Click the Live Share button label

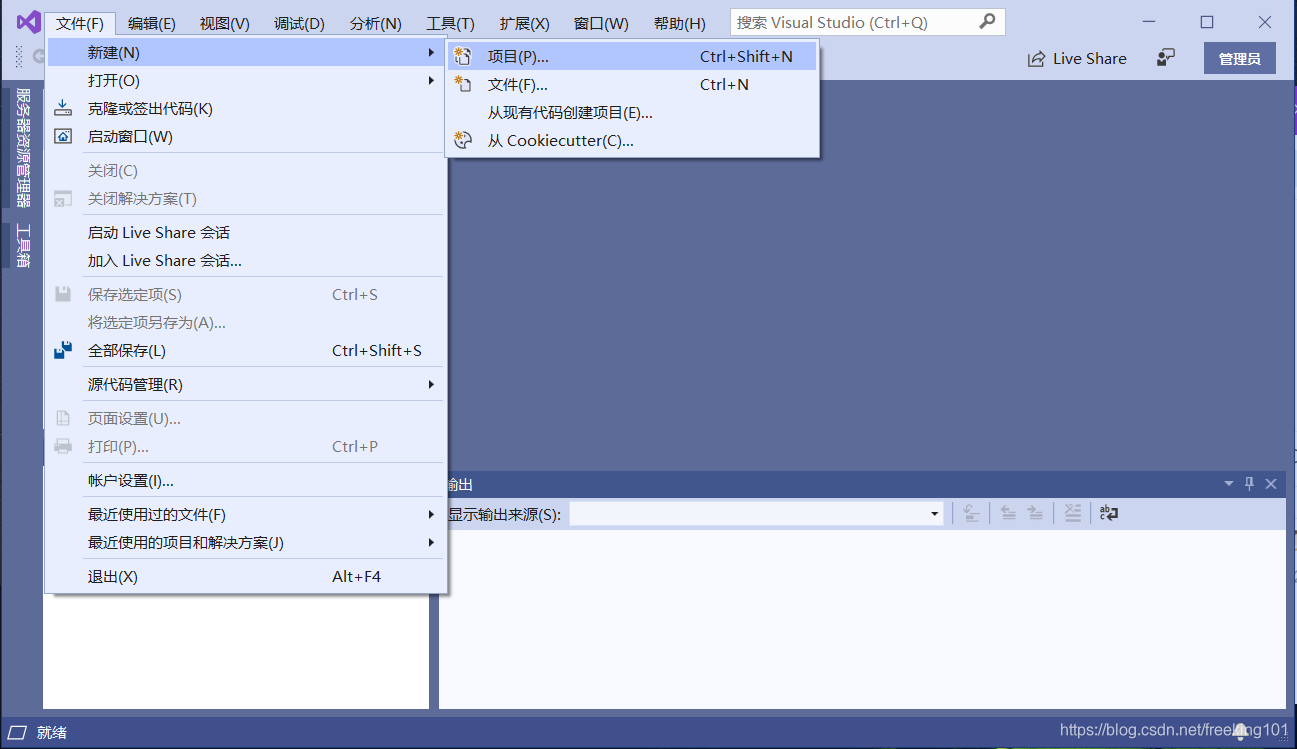(1089, 59)
